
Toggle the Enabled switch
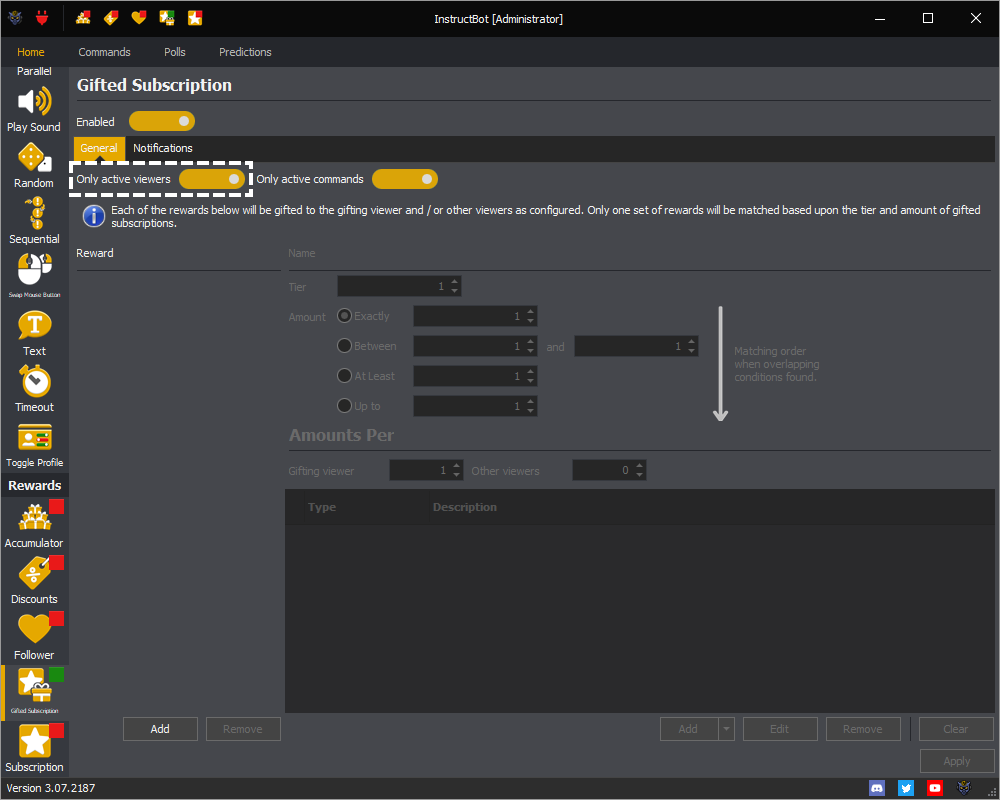click(x=162, y=121)
